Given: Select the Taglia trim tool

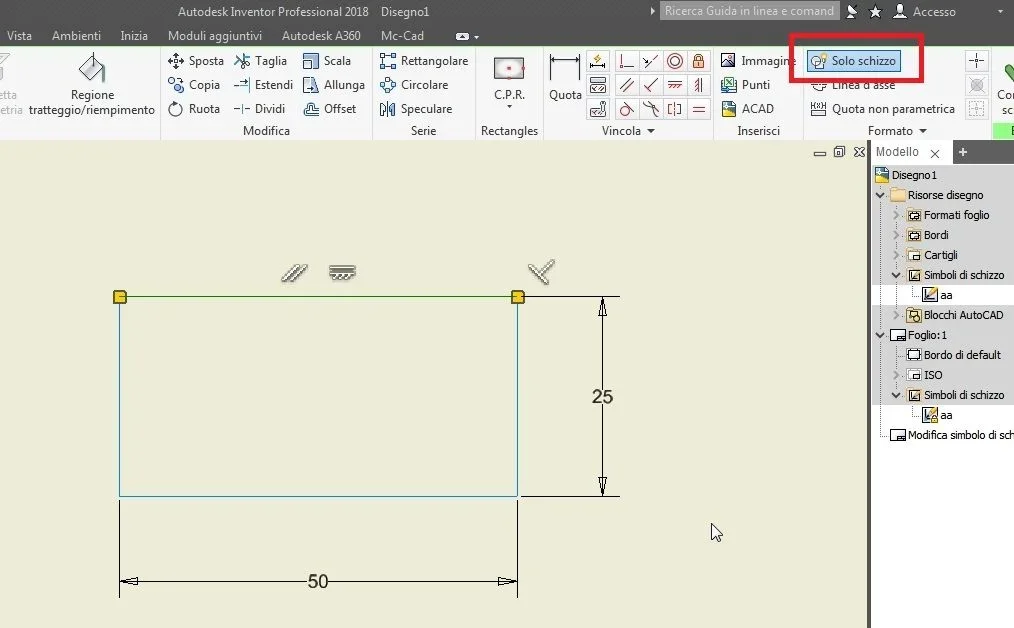Looking at the screenshot, I should 261,61.
